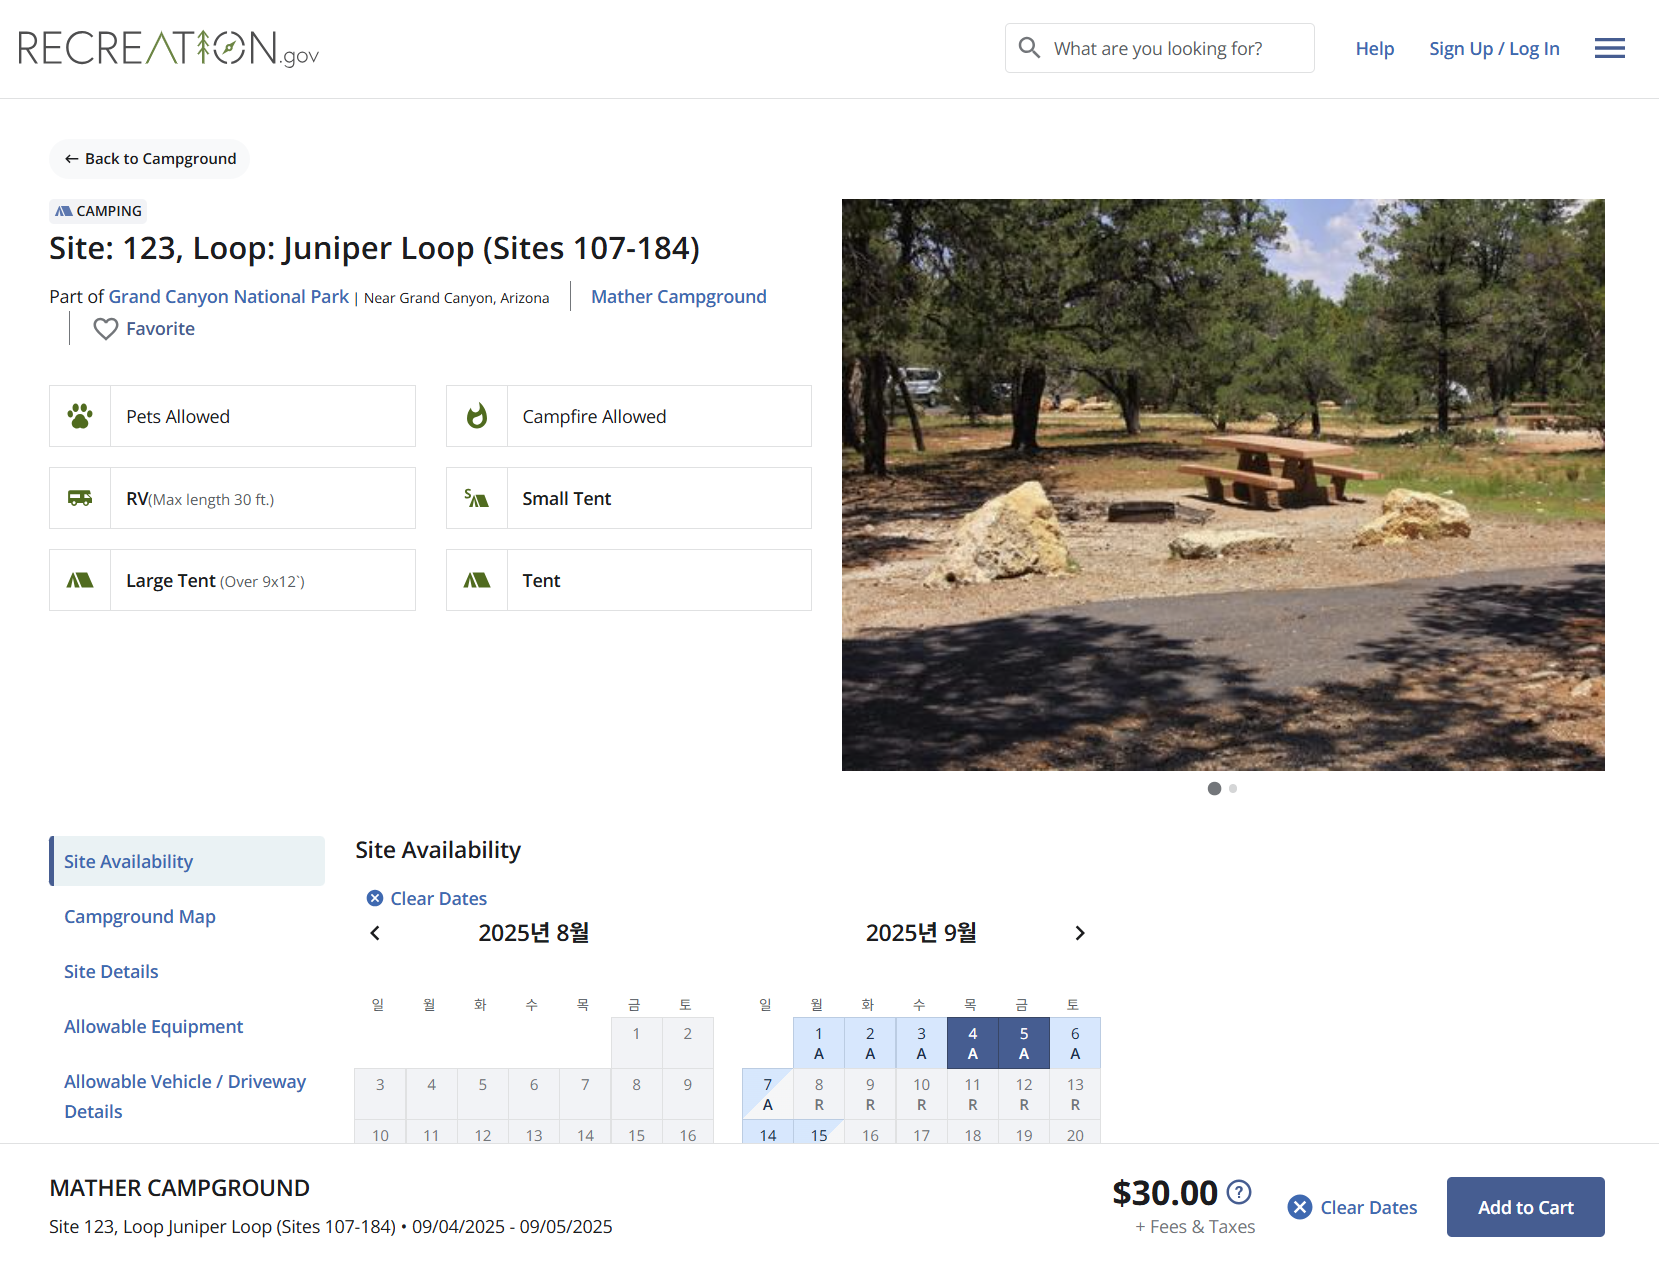Click Clear Dates above the calendar

427,898
